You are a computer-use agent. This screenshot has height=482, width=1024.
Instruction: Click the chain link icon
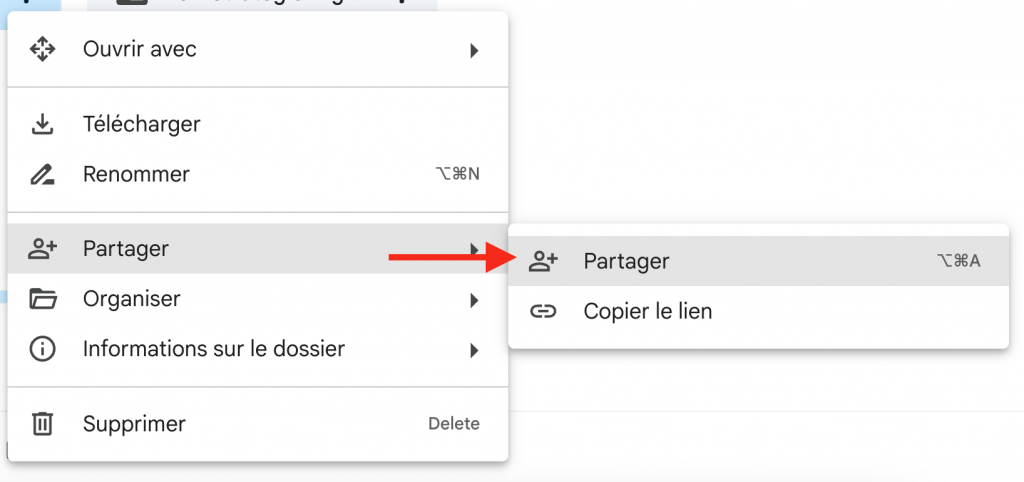pos(542,312)
